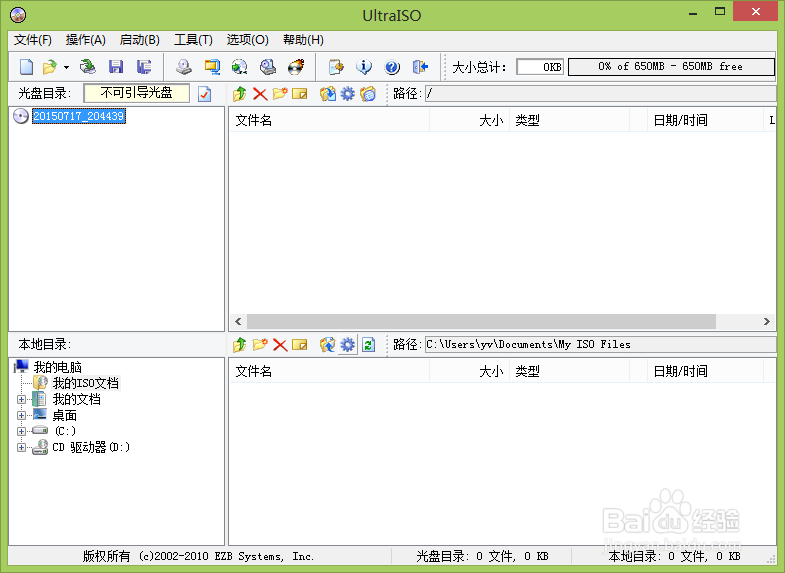Click the disc list horizontal scrollbar thumb
The image size is (785, 573).
click(x=482, y=321)
